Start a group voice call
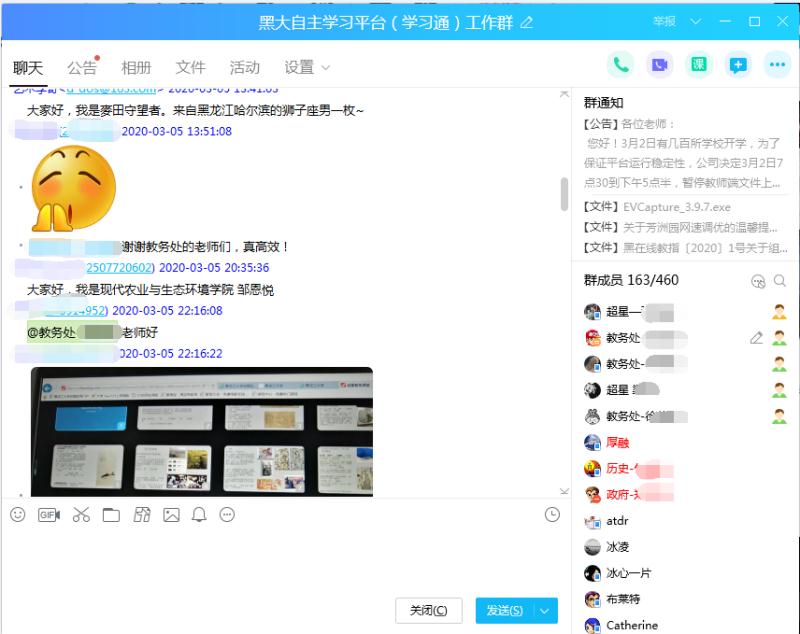 (620, 65)
